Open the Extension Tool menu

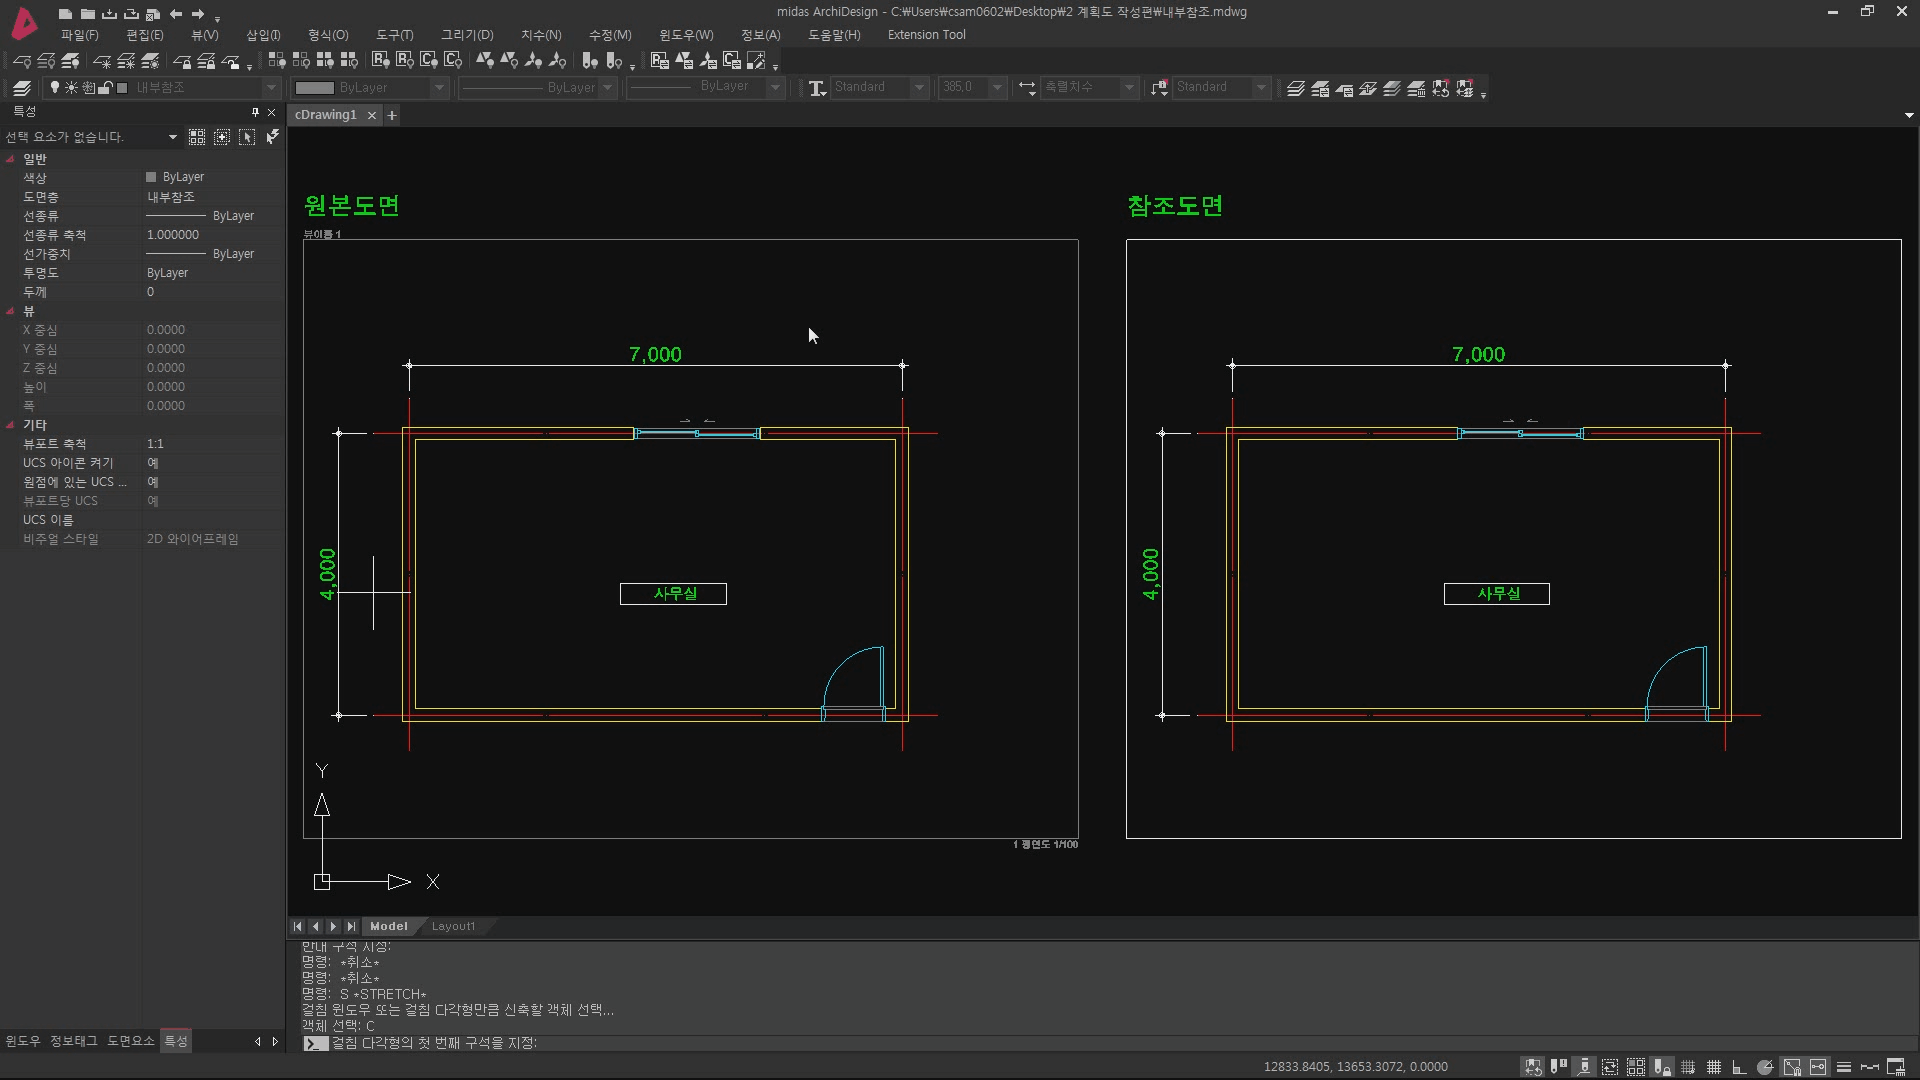[x=926, y=35]
